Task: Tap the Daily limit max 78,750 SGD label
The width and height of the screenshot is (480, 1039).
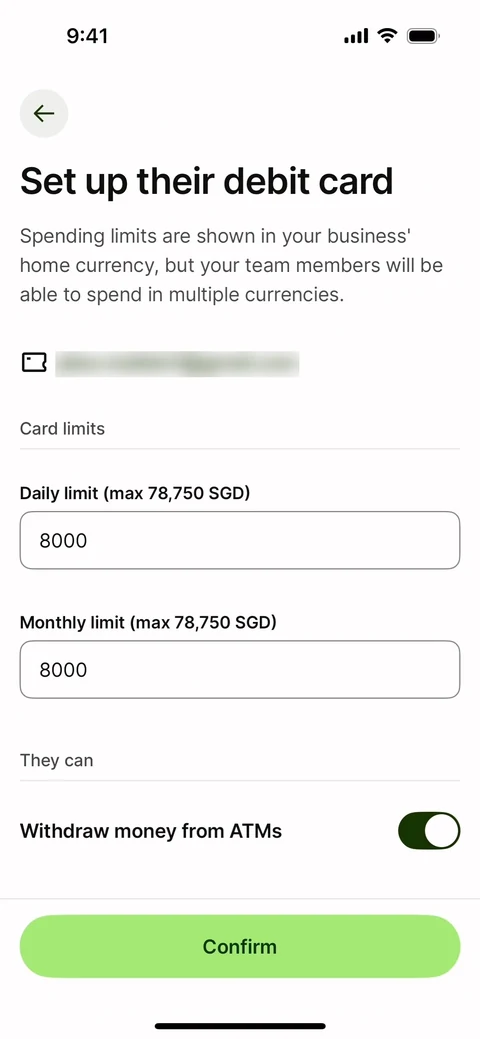Action: 135,494
